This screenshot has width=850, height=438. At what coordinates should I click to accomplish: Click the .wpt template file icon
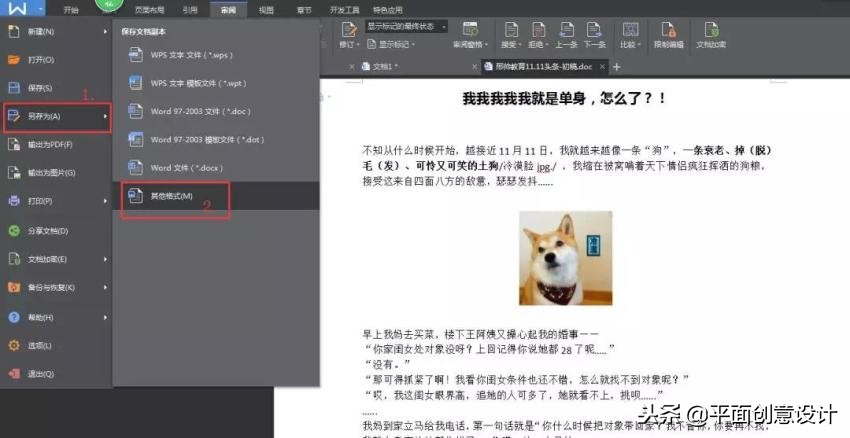coord(135,82)
